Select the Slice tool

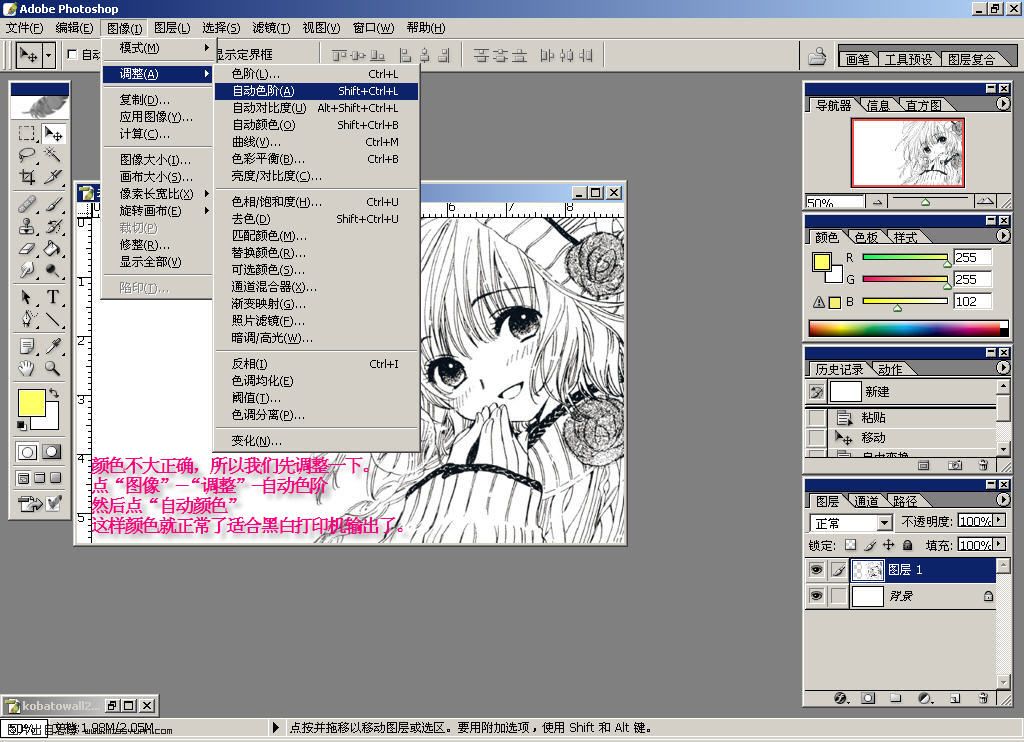click(x=52, y=177)
